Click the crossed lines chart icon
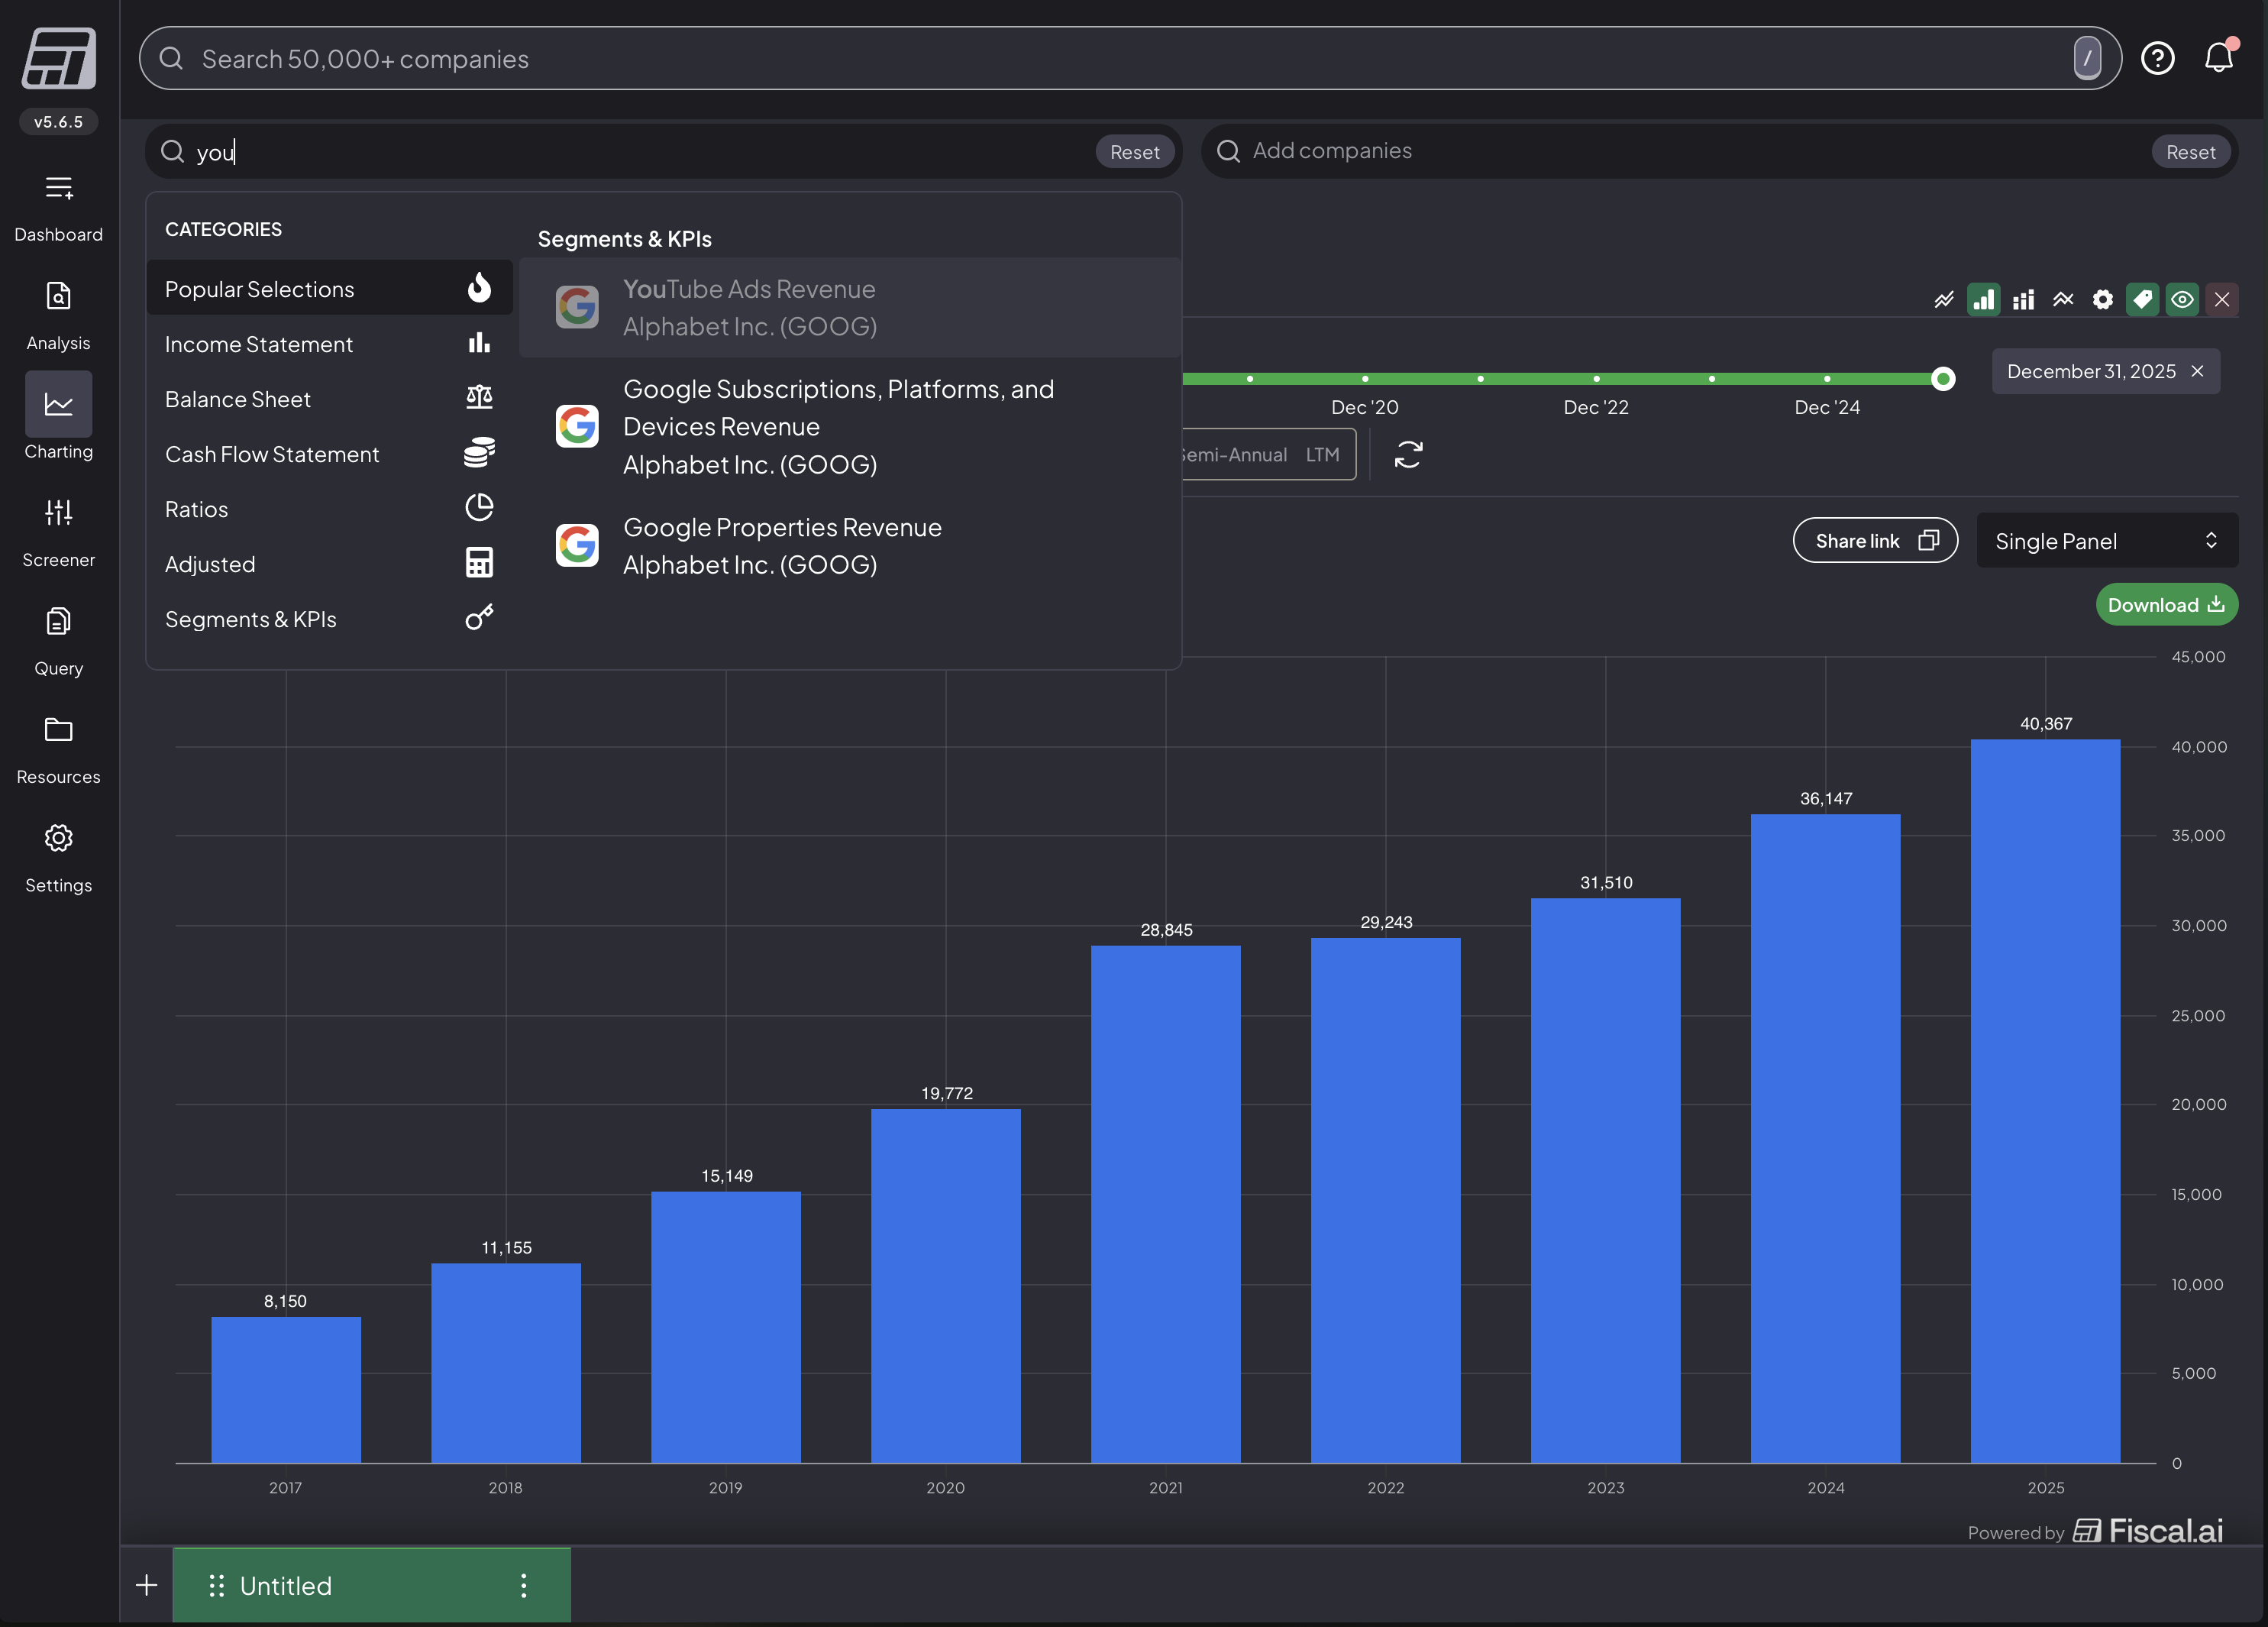Image resolution: width=2268 pixels, height=1627 pixels. 2063,299
